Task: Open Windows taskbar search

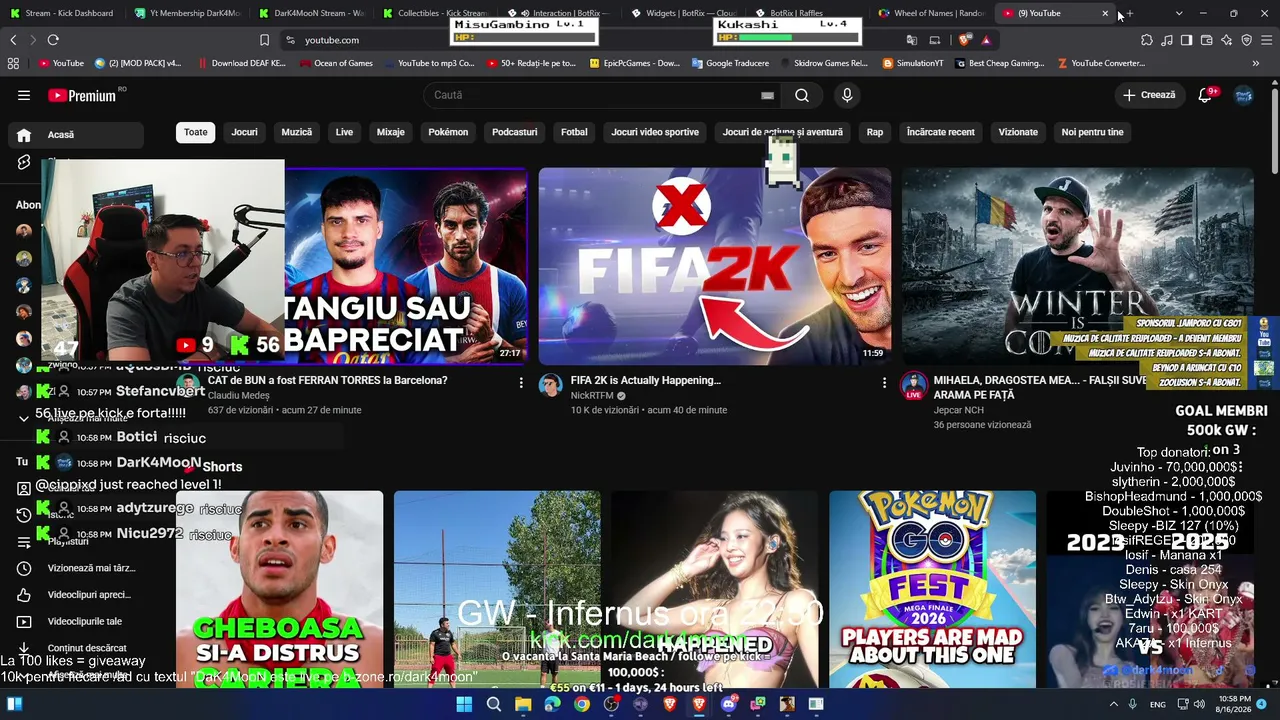Action: coord(493,704)
